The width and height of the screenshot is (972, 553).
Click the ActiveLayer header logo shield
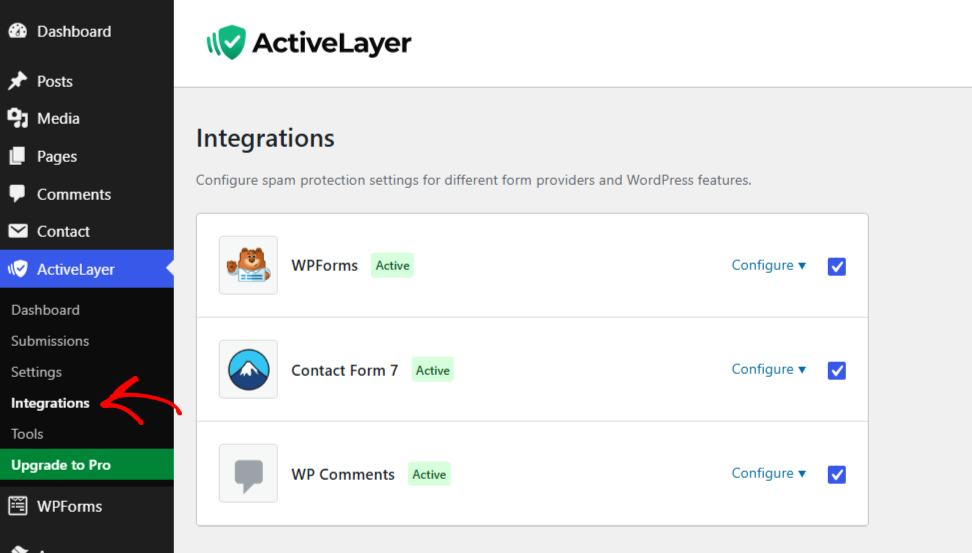[226, 42]
